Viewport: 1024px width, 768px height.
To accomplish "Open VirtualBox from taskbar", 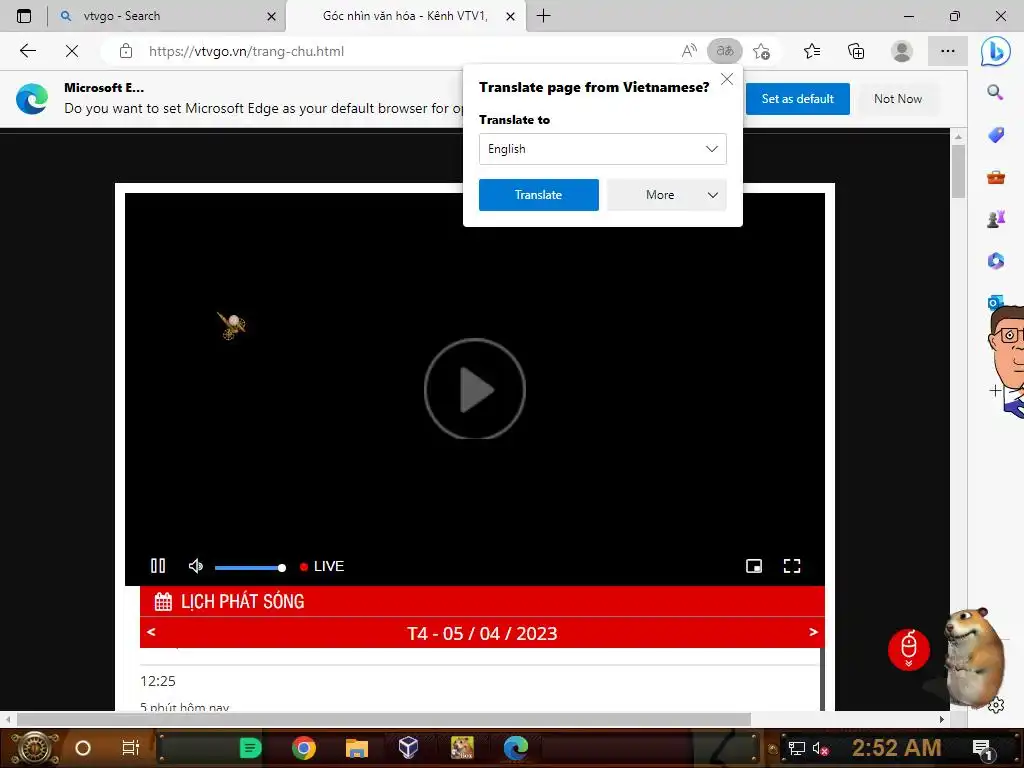I will coord(408,748).
